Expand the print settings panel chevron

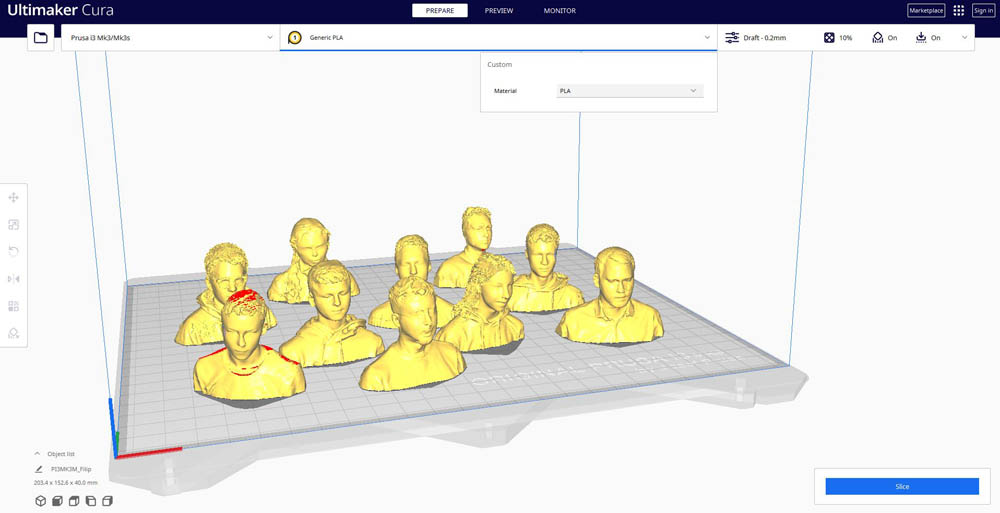point(964,38)
